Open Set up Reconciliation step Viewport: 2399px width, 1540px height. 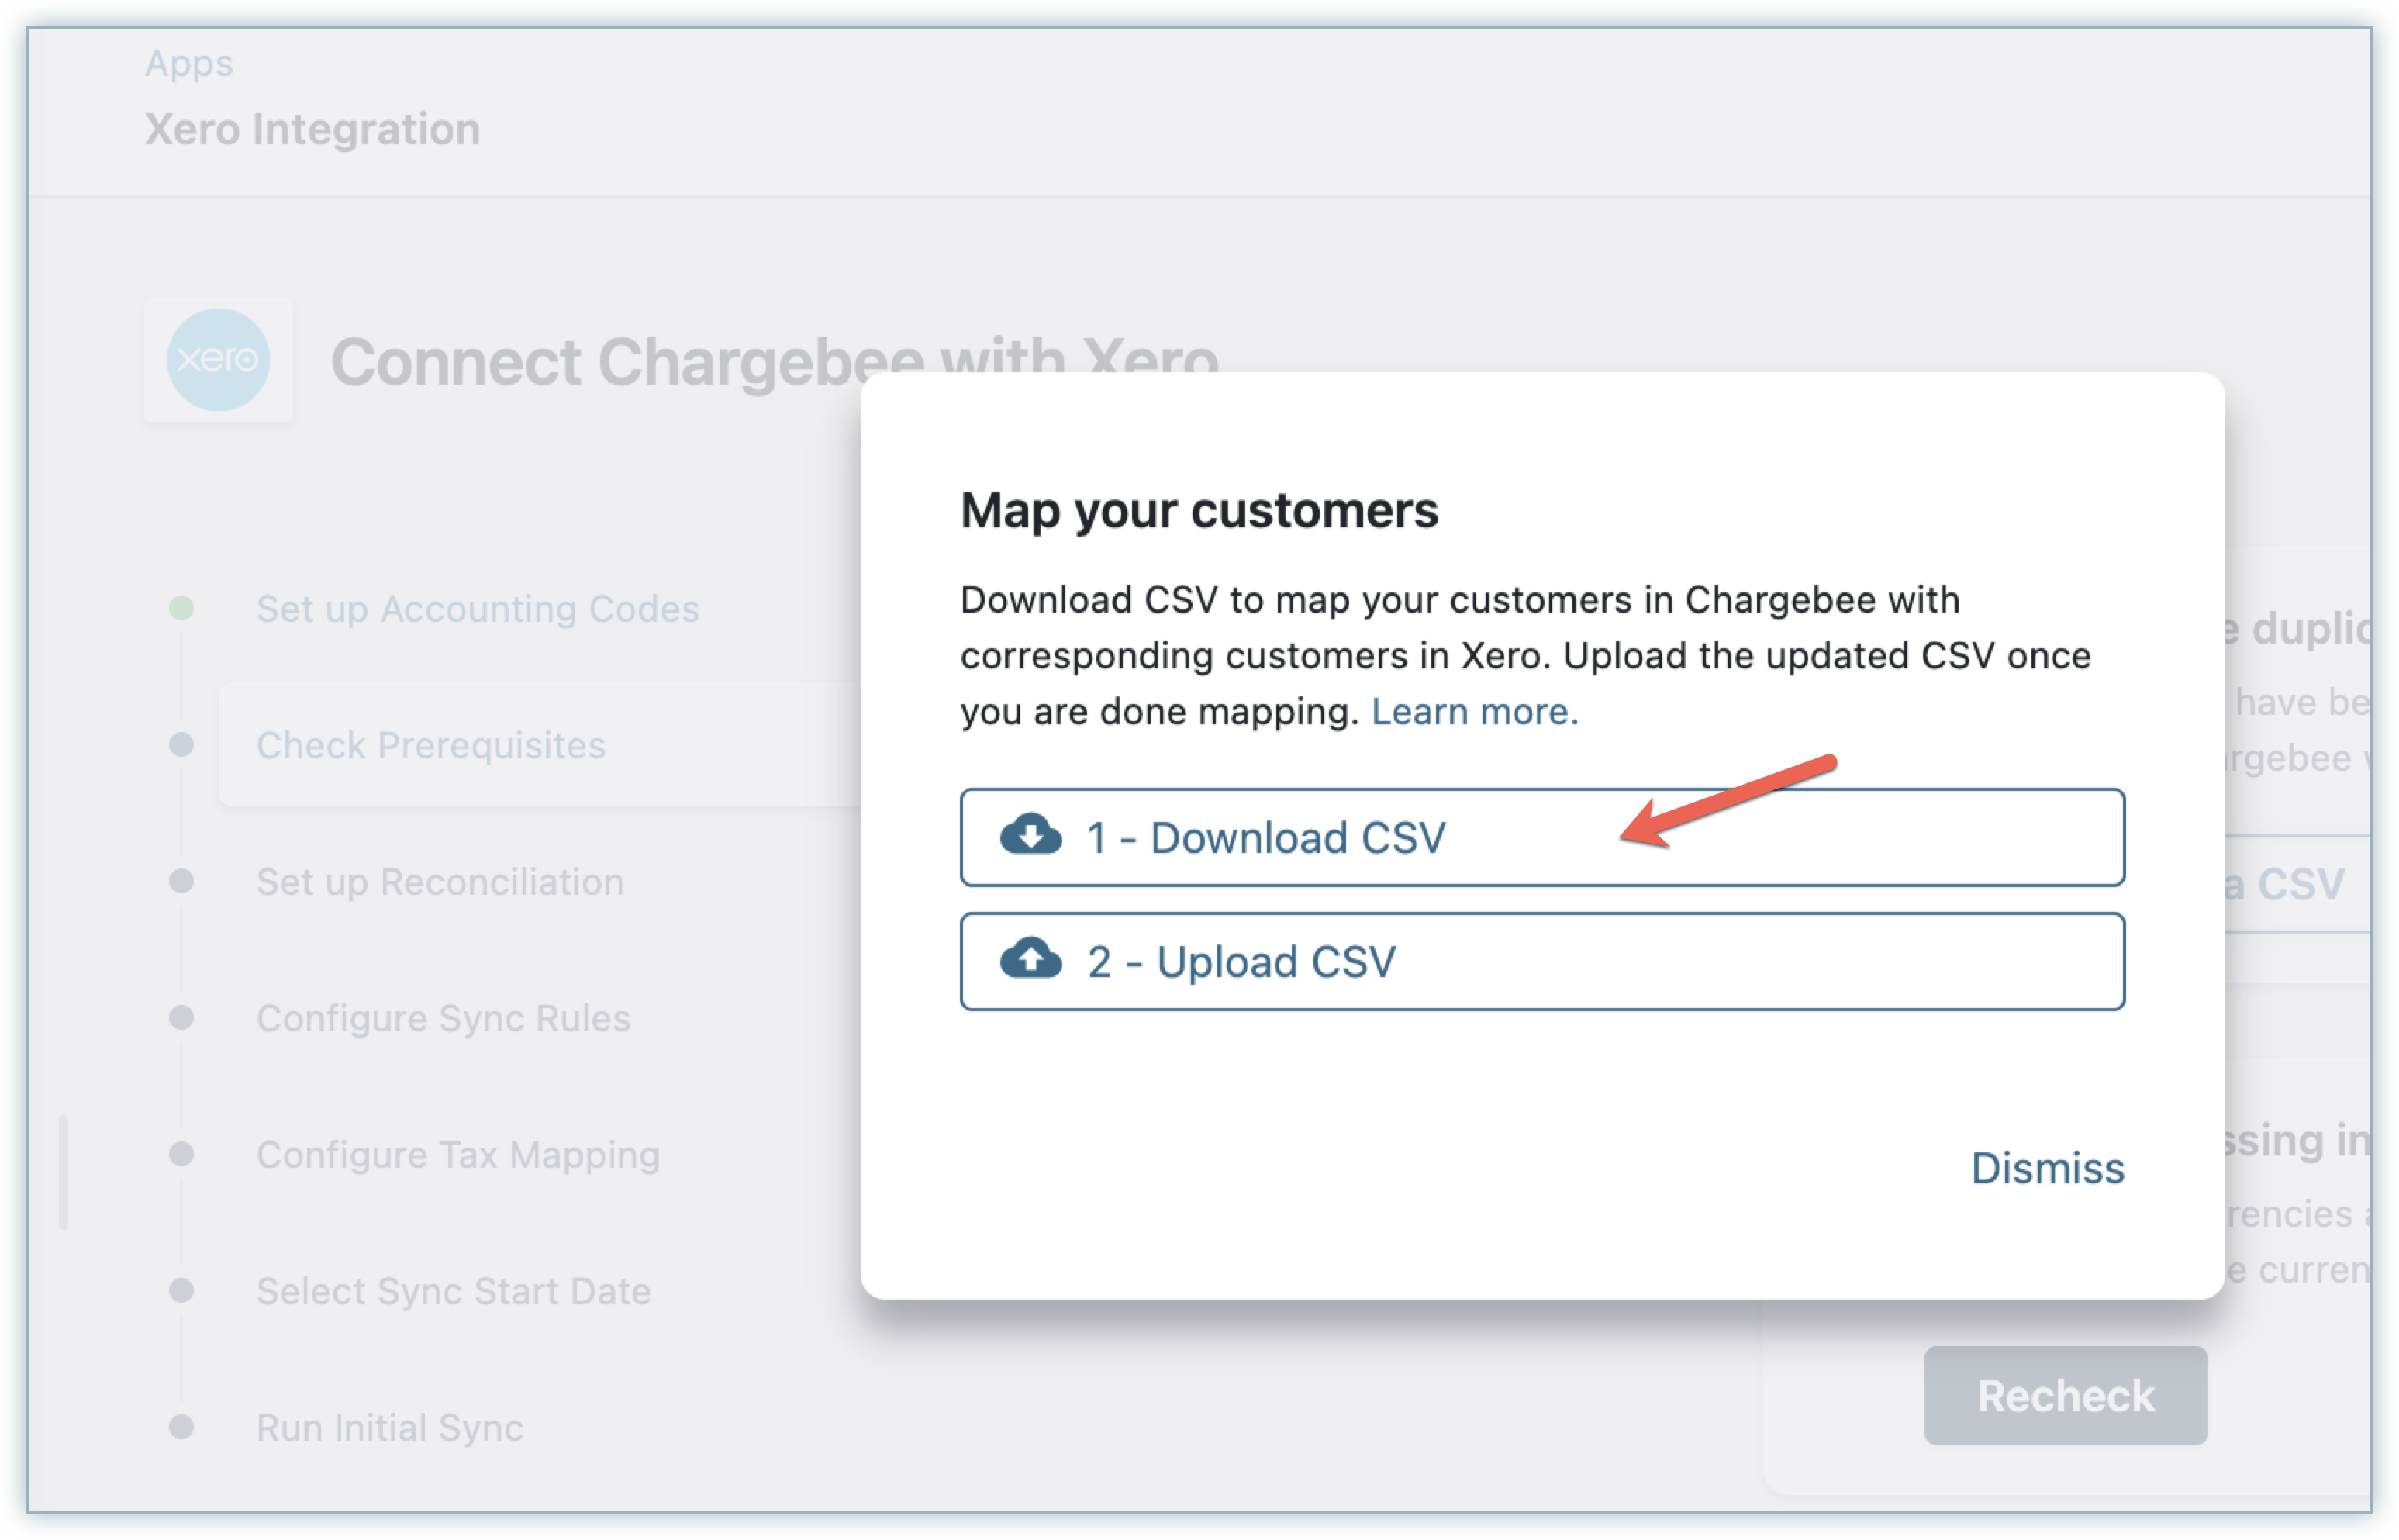pos(440,882)
